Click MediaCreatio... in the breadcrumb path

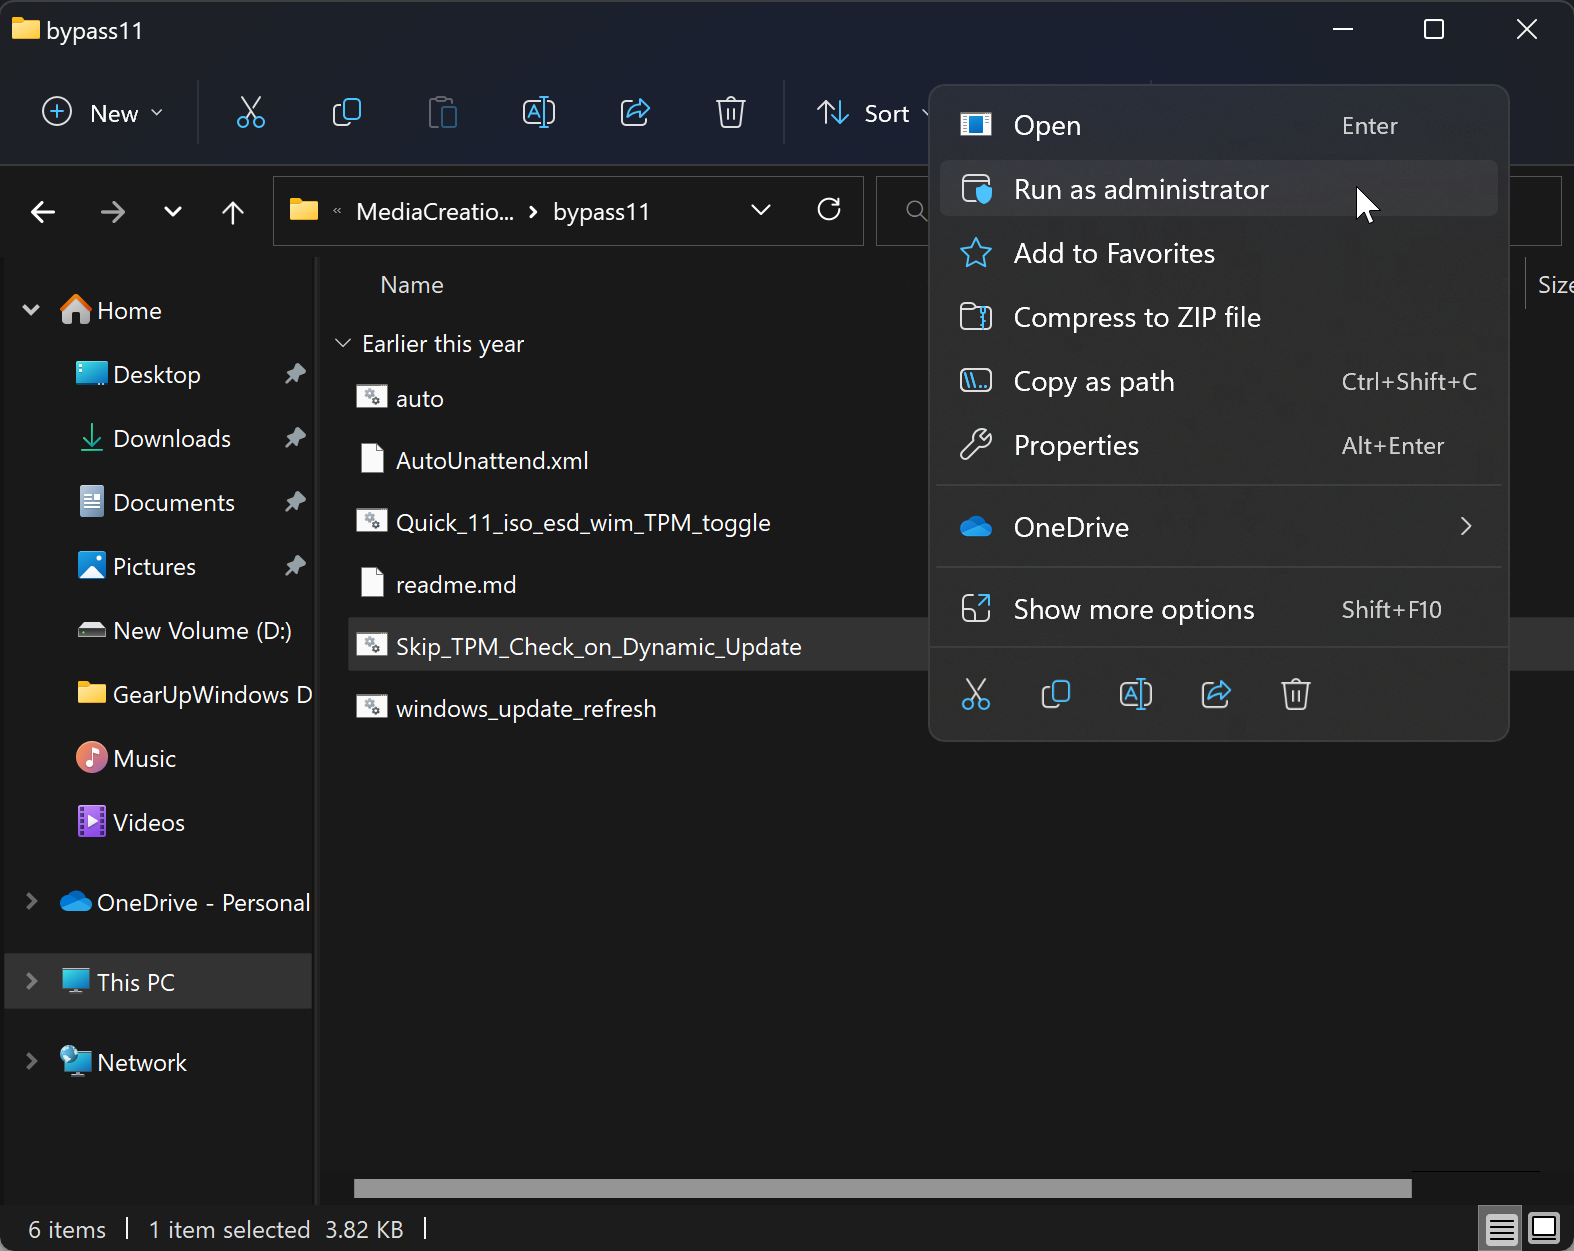[435, 212]
